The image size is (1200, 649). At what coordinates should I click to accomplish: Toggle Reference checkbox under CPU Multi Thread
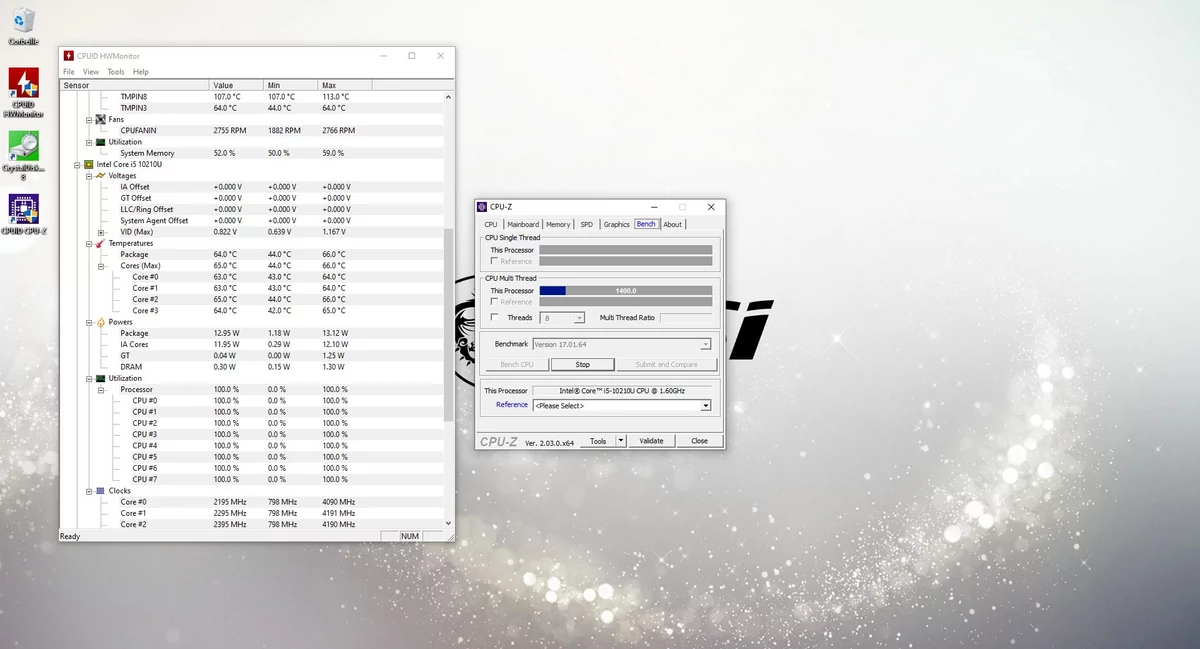pos(494,301)
